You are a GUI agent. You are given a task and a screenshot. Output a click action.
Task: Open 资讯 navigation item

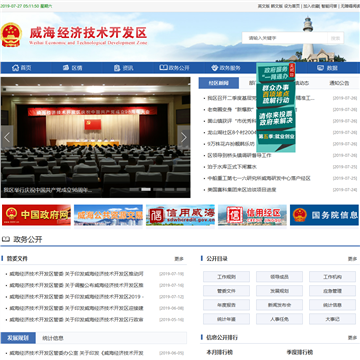pos(123,68)
